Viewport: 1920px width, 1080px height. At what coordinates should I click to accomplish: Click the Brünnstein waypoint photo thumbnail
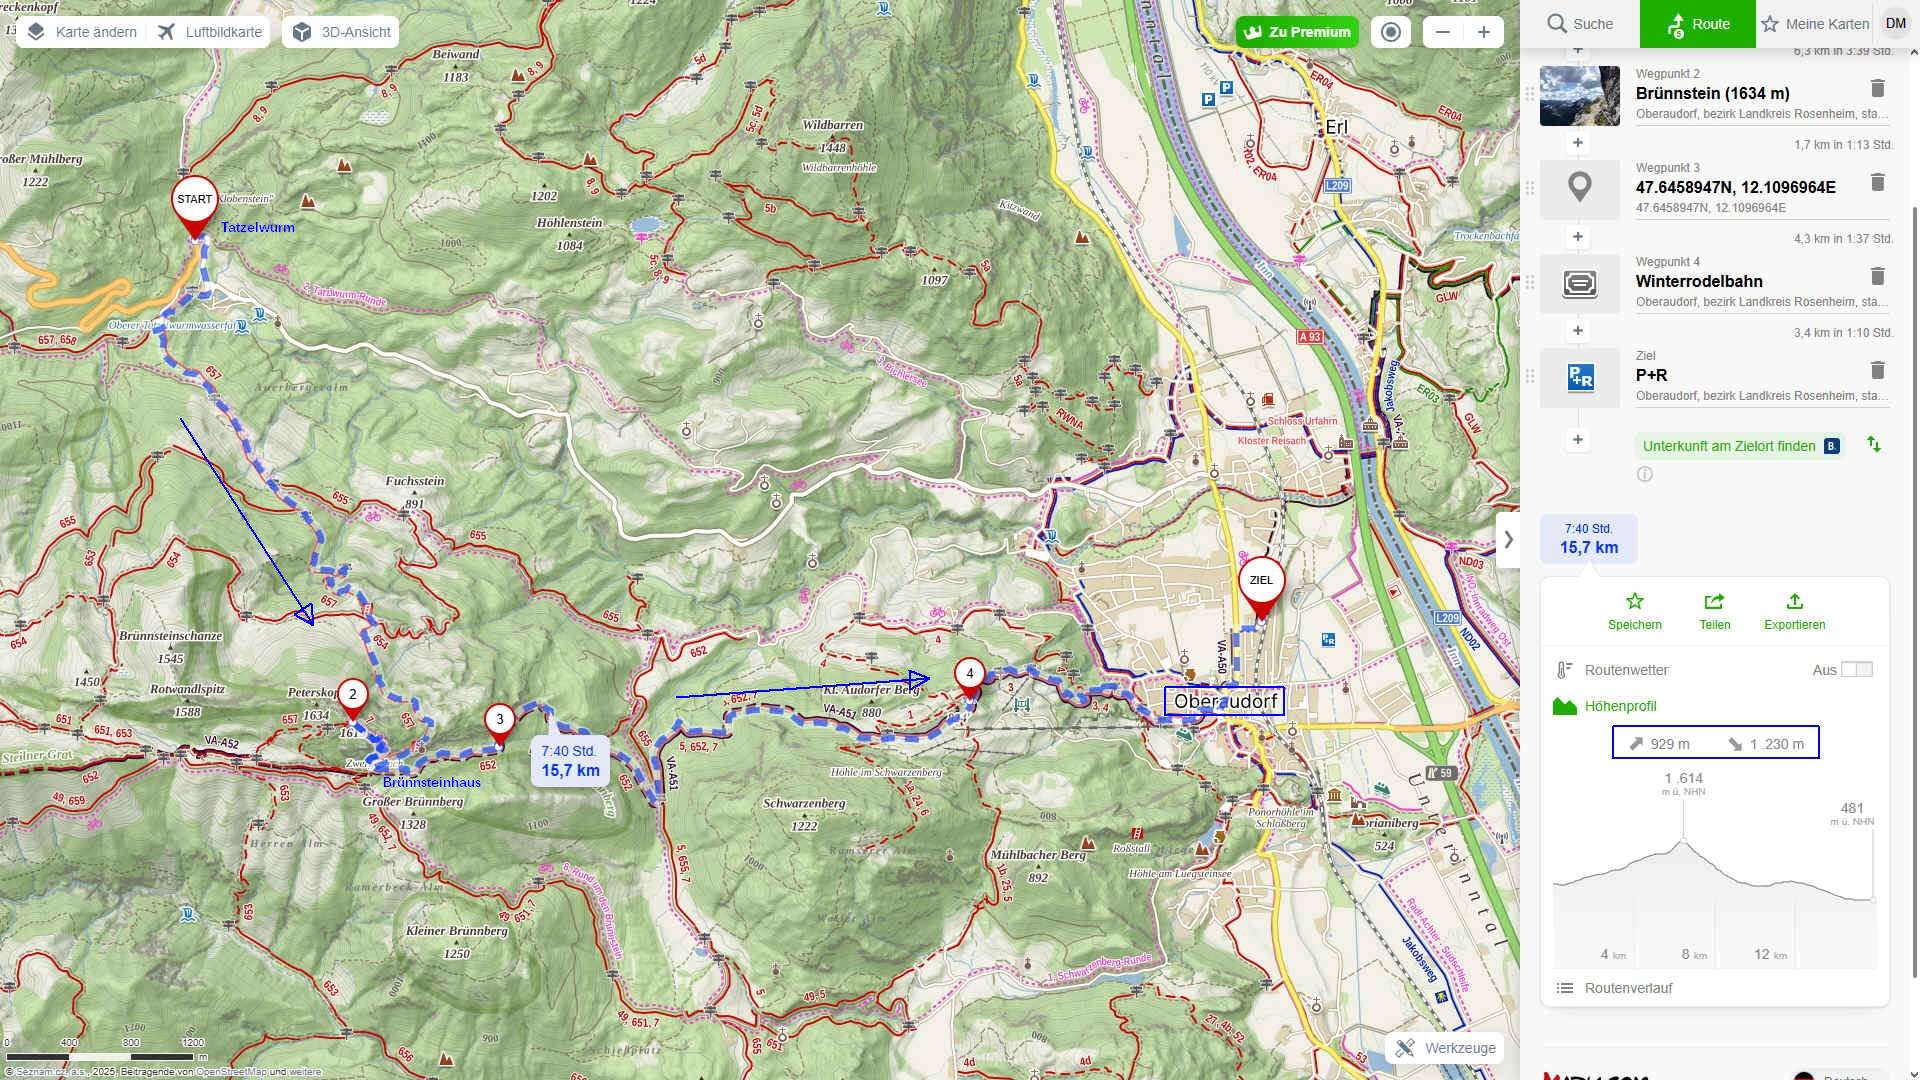[1579, 96]
